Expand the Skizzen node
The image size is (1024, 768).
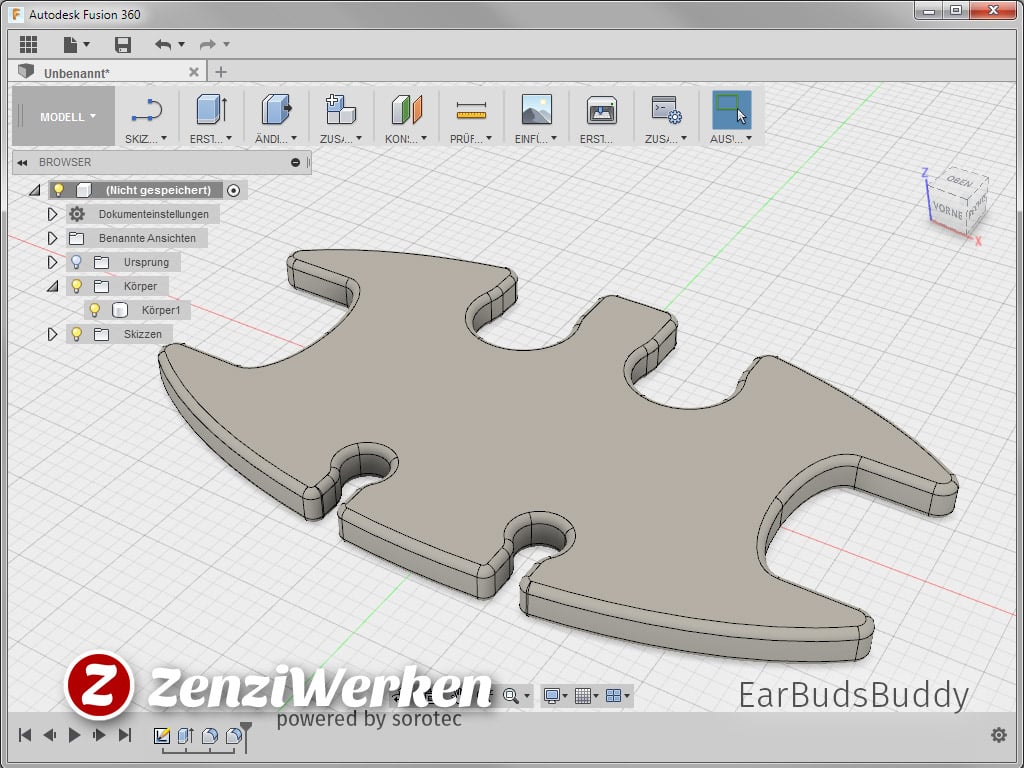(x=52, y=334)
